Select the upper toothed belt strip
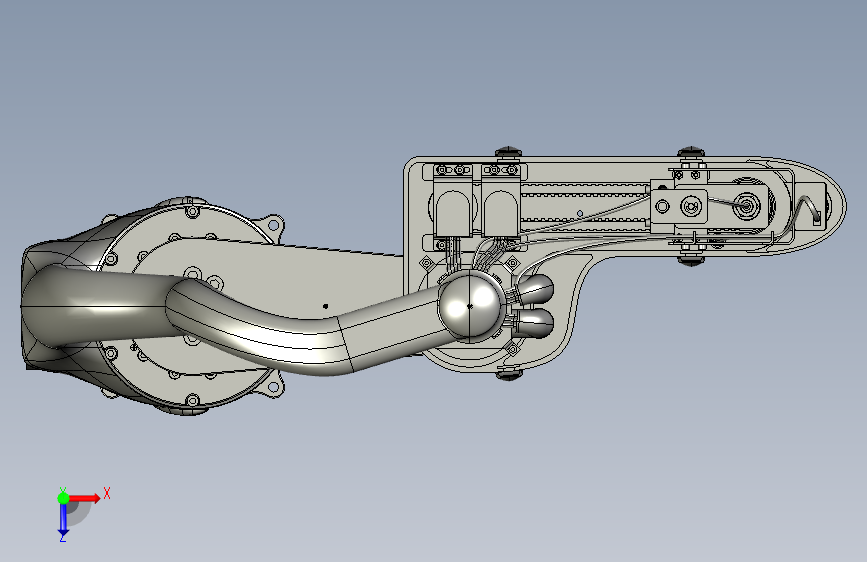Image resolution: width=867 pixels, height=562 pixels. click(x=585, y=188)
